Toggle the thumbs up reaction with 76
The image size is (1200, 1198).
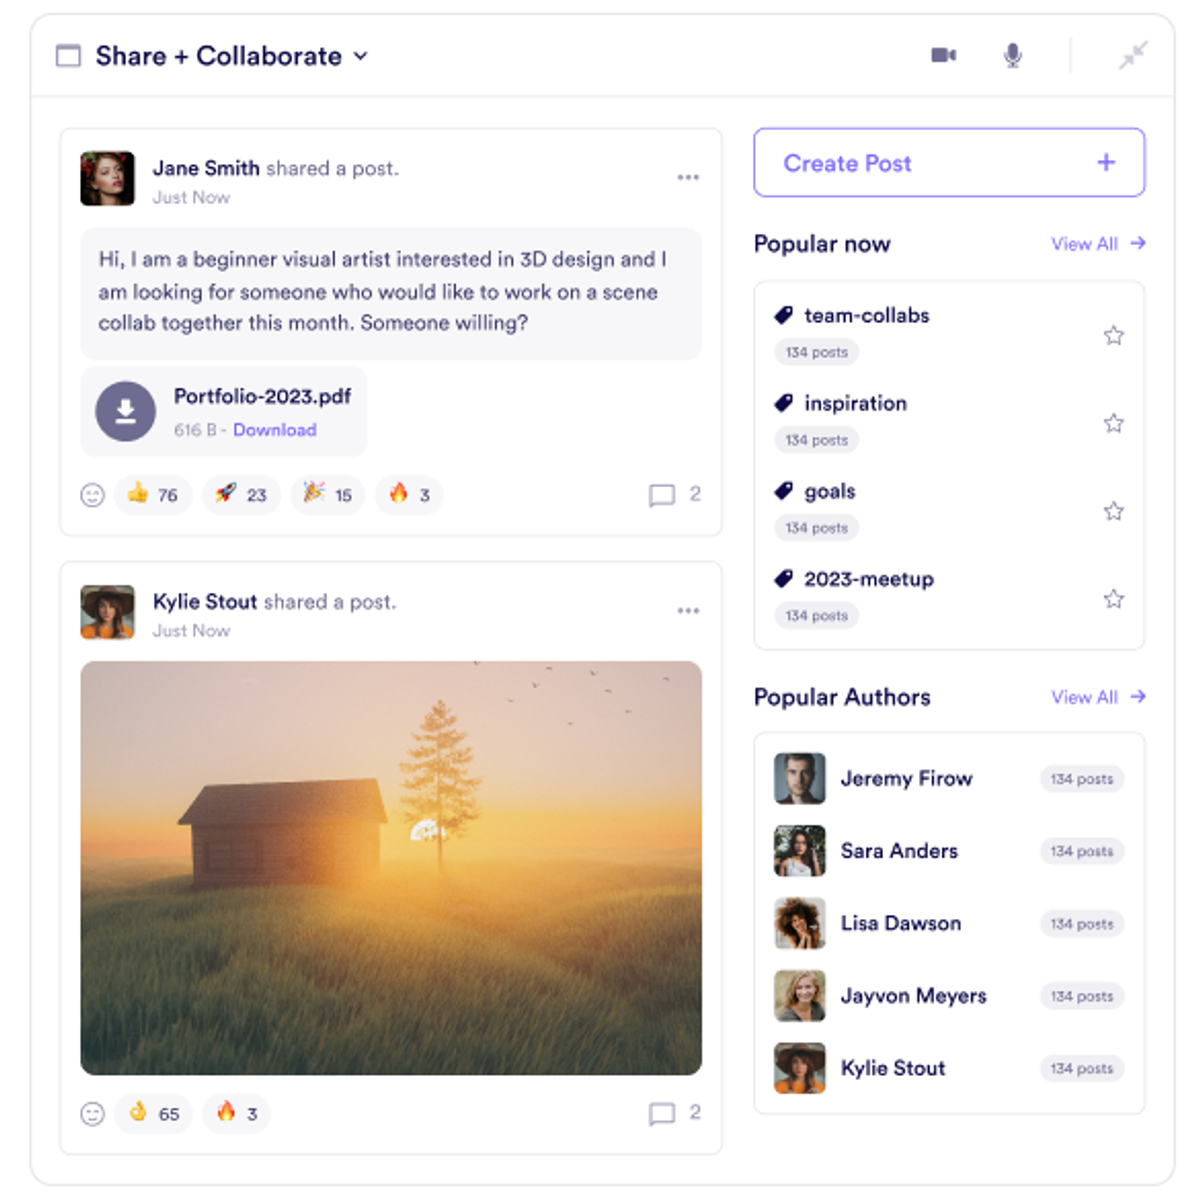(153, 495)
